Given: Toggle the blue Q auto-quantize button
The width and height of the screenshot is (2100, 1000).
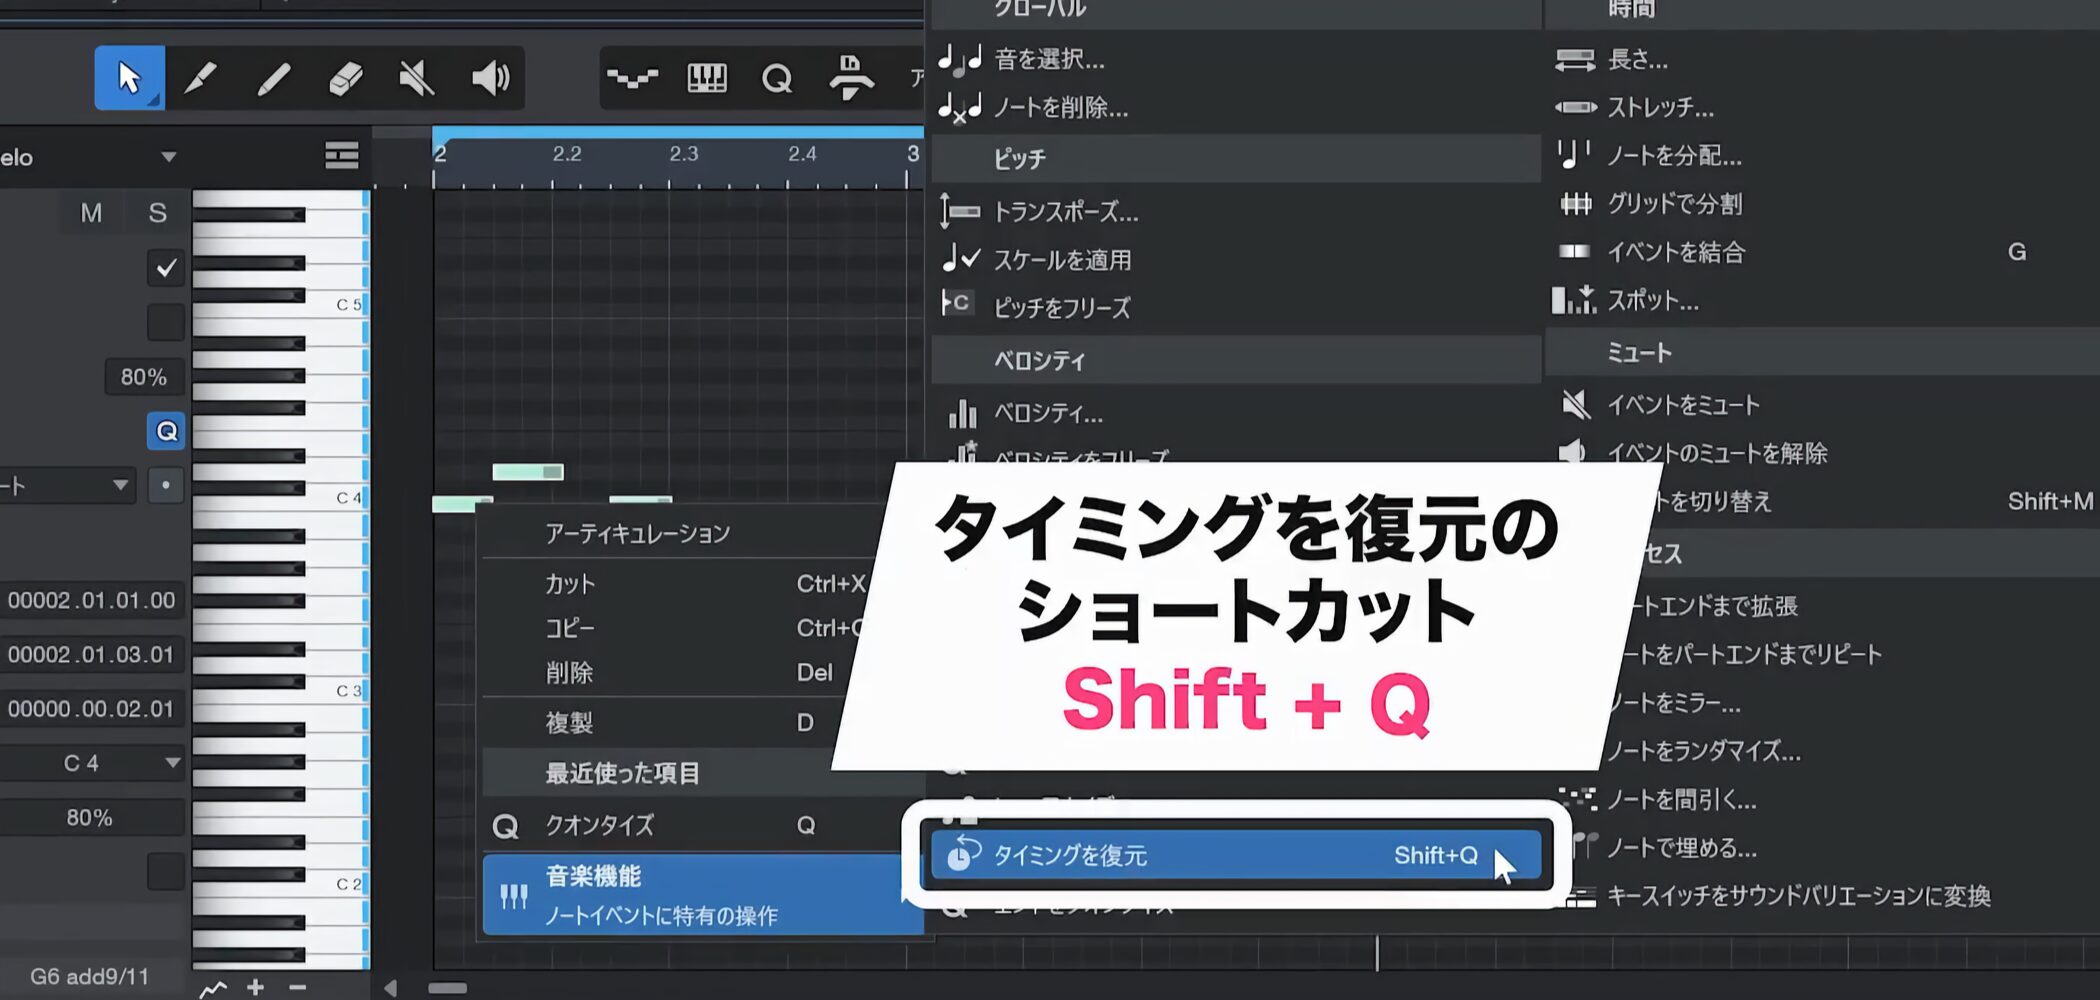Looking at the screenshot, I should pyautogui.click(x=166, y=431).
